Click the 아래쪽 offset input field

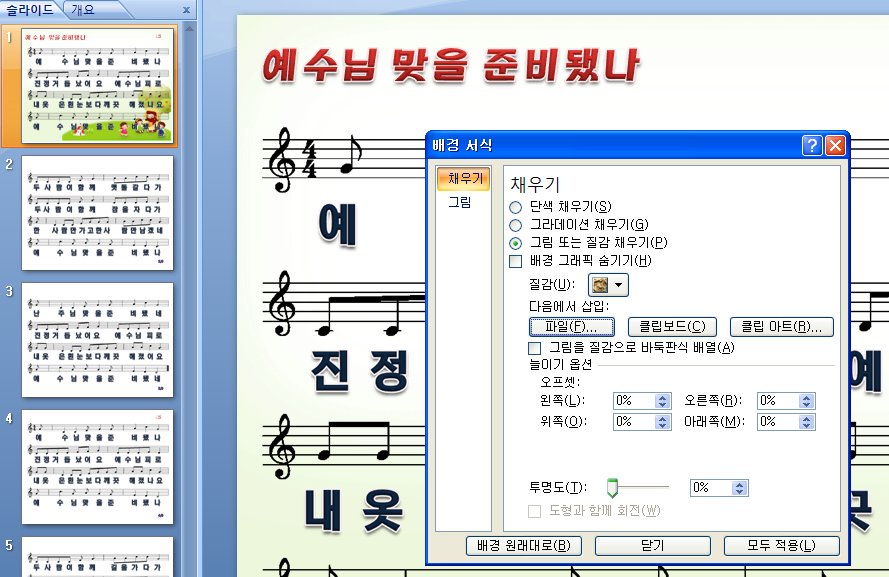click(x=778, y=422)
